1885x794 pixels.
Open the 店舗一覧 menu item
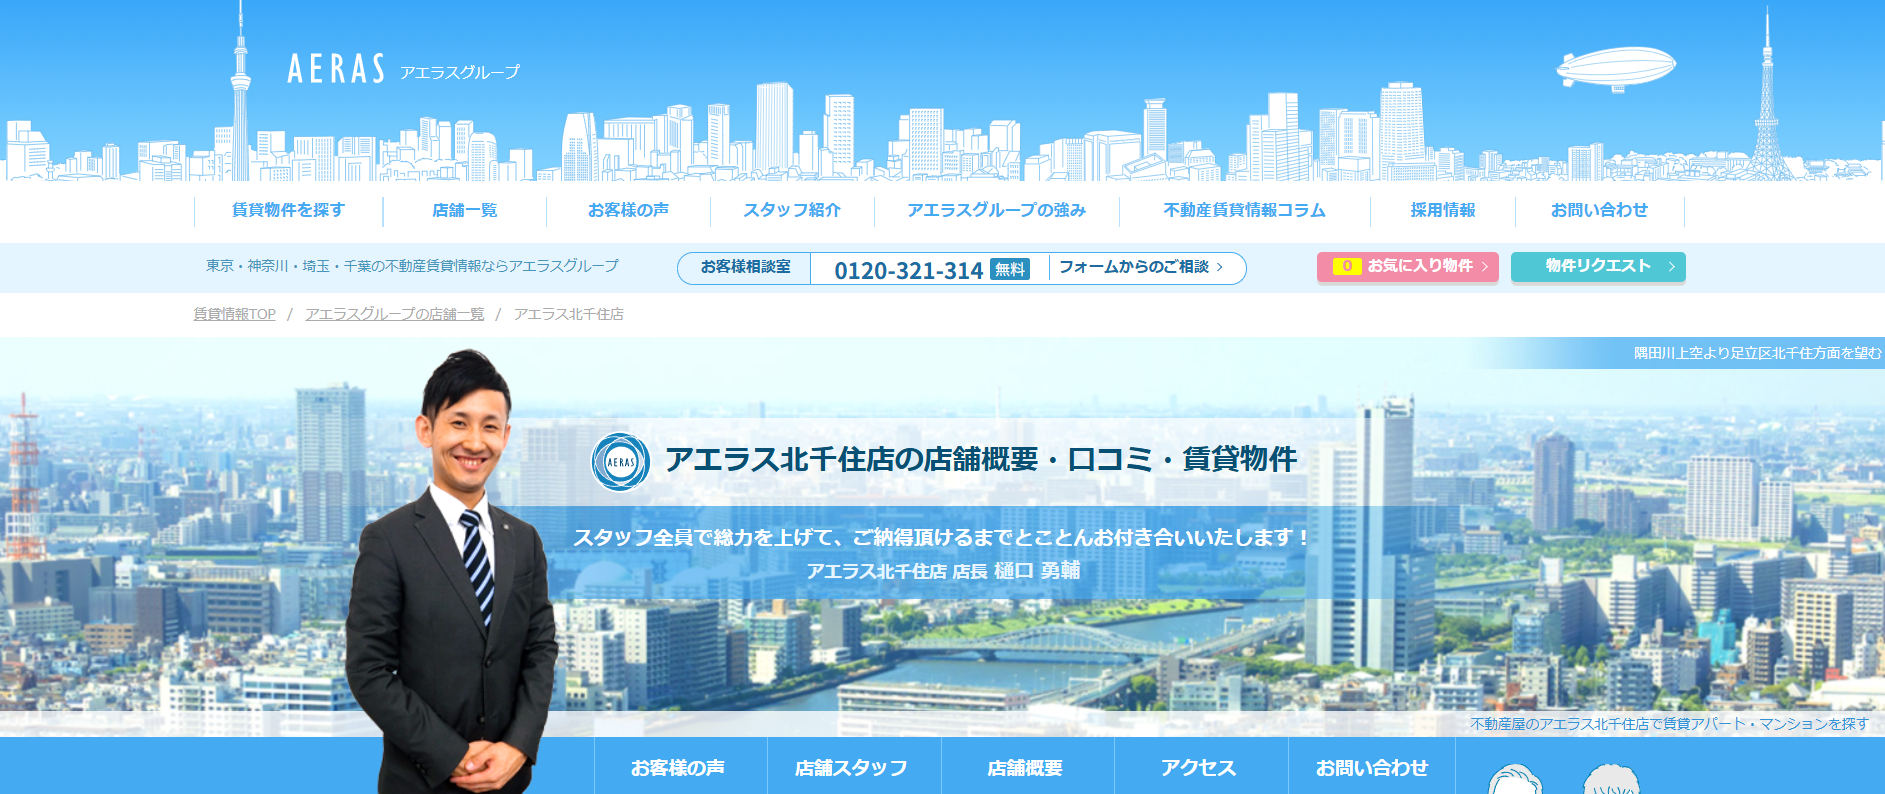pyautogui.click(x=464, y=210)
